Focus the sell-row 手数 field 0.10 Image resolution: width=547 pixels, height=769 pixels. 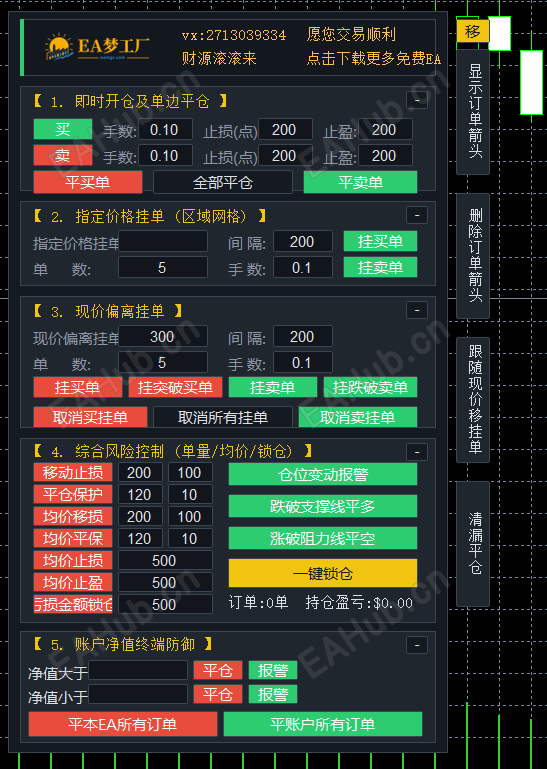click(x=165, y=156)
